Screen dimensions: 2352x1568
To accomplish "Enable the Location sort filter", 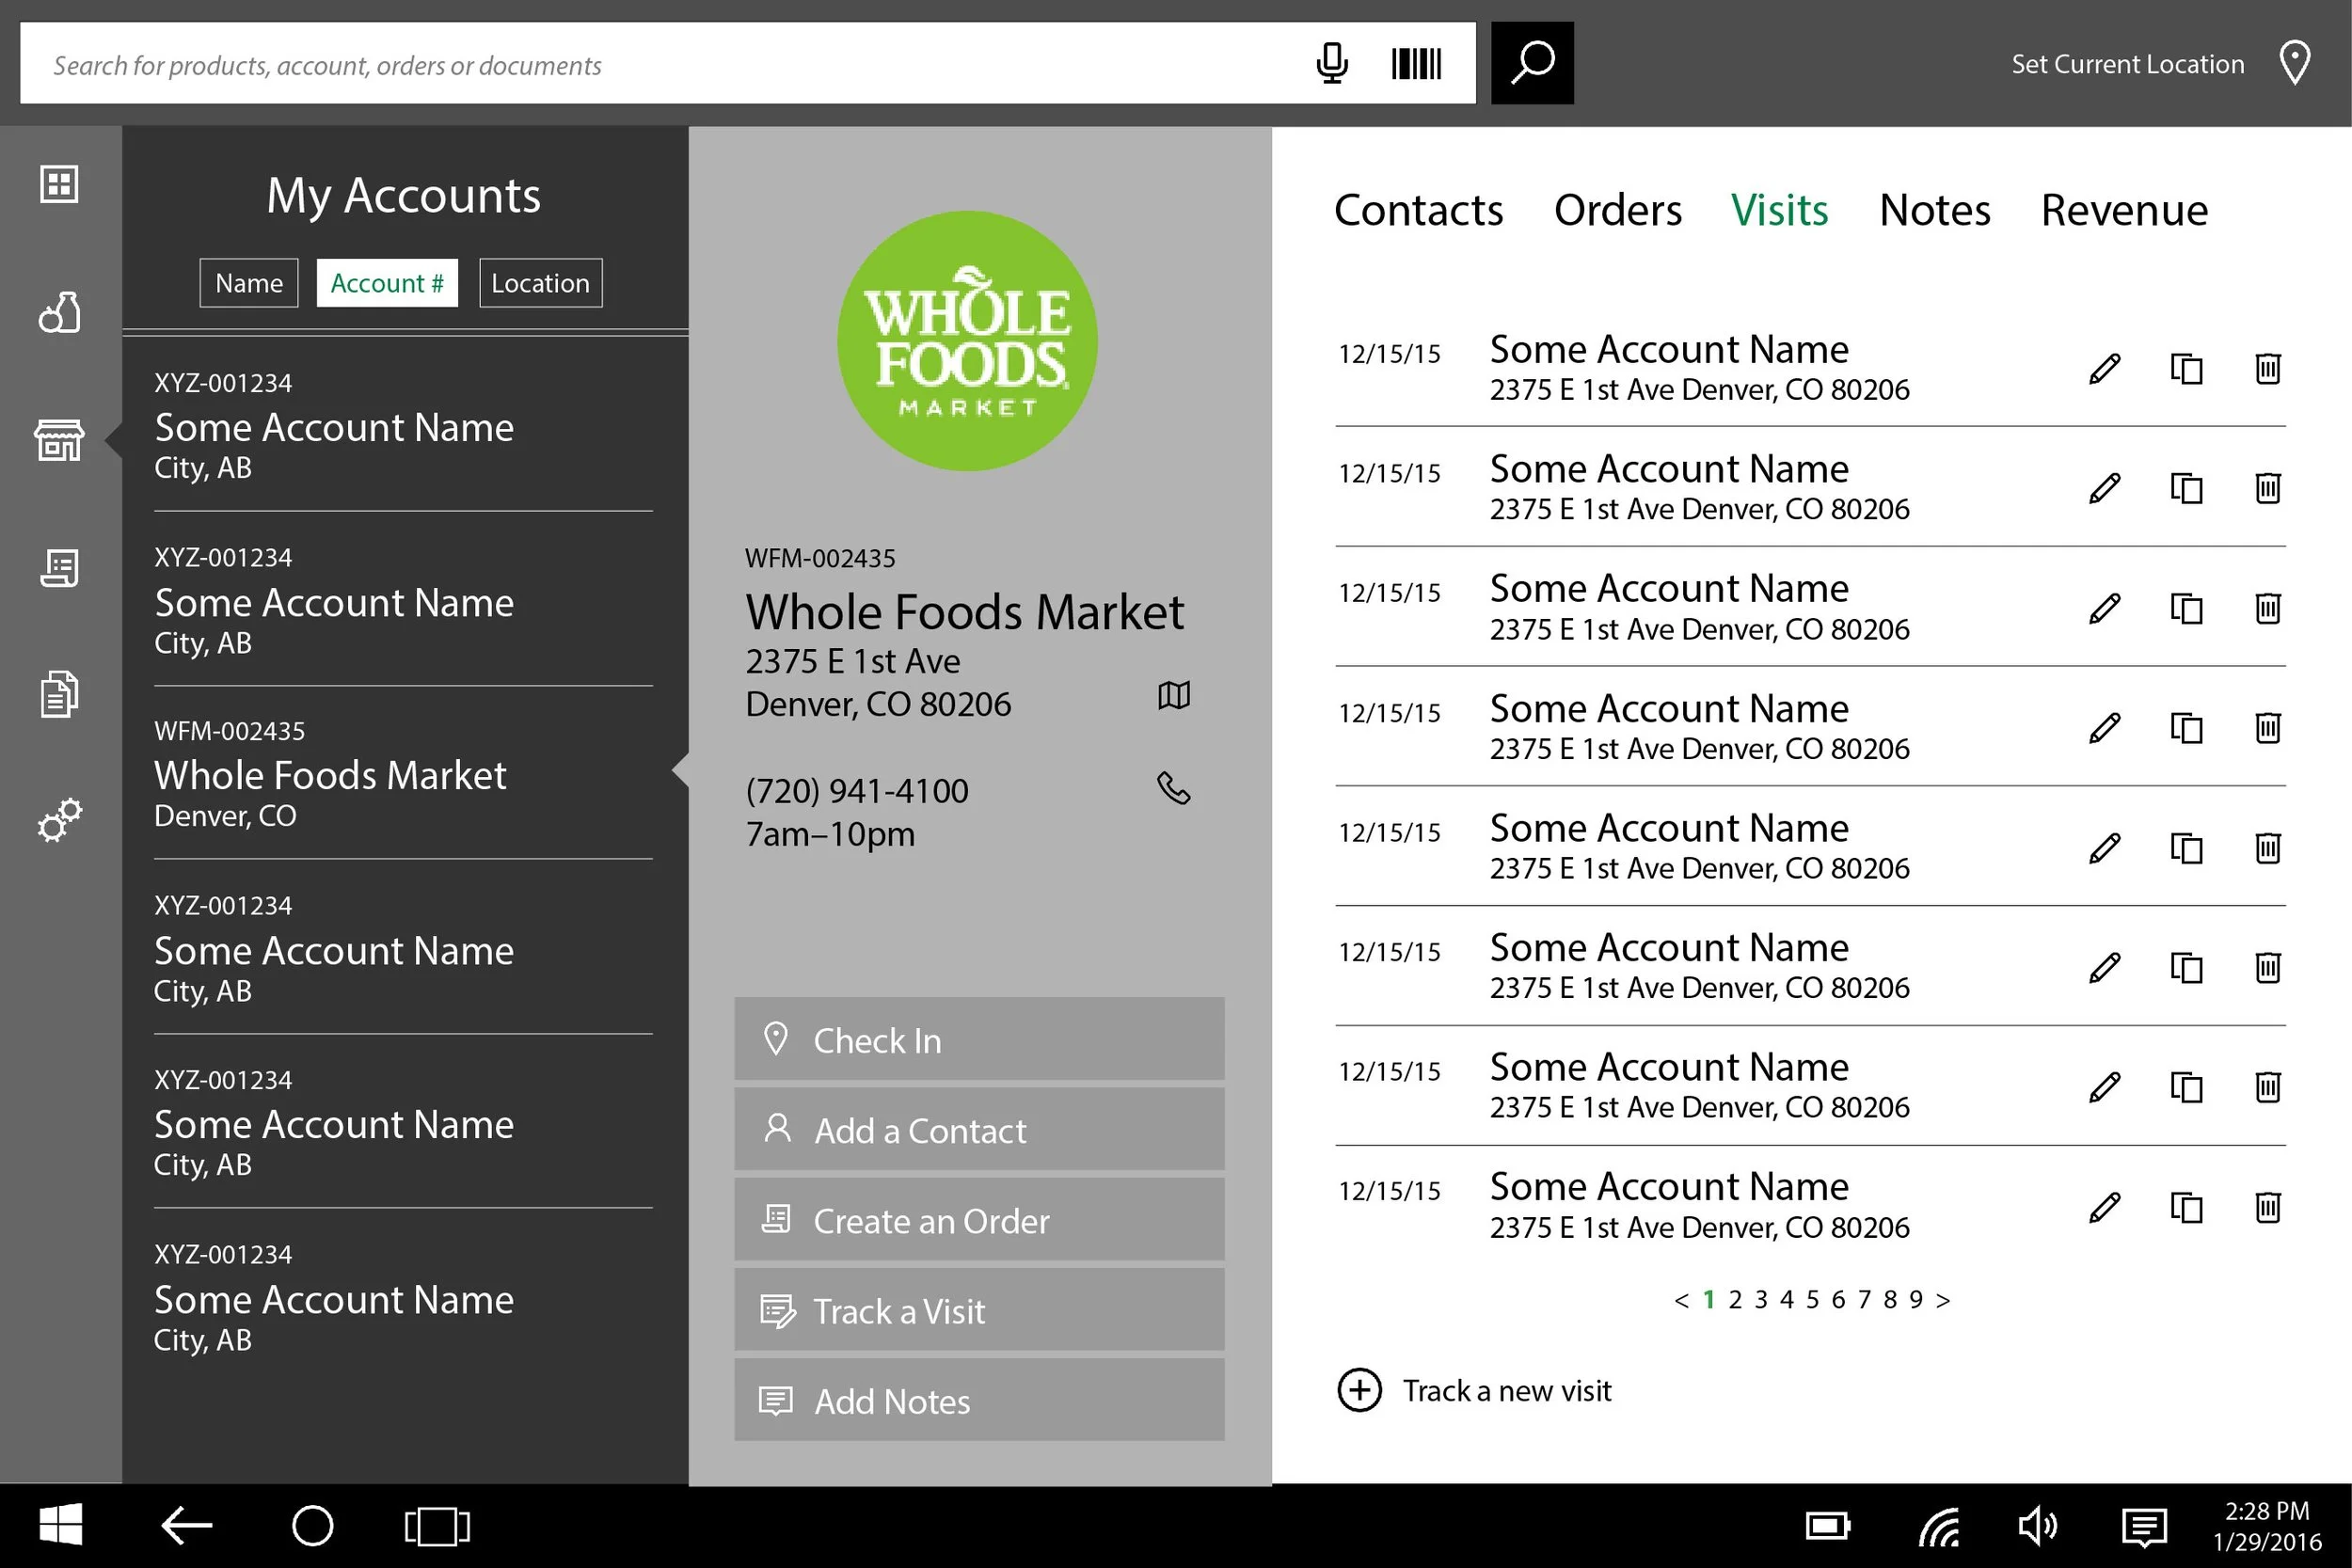I will pos(540,283).
